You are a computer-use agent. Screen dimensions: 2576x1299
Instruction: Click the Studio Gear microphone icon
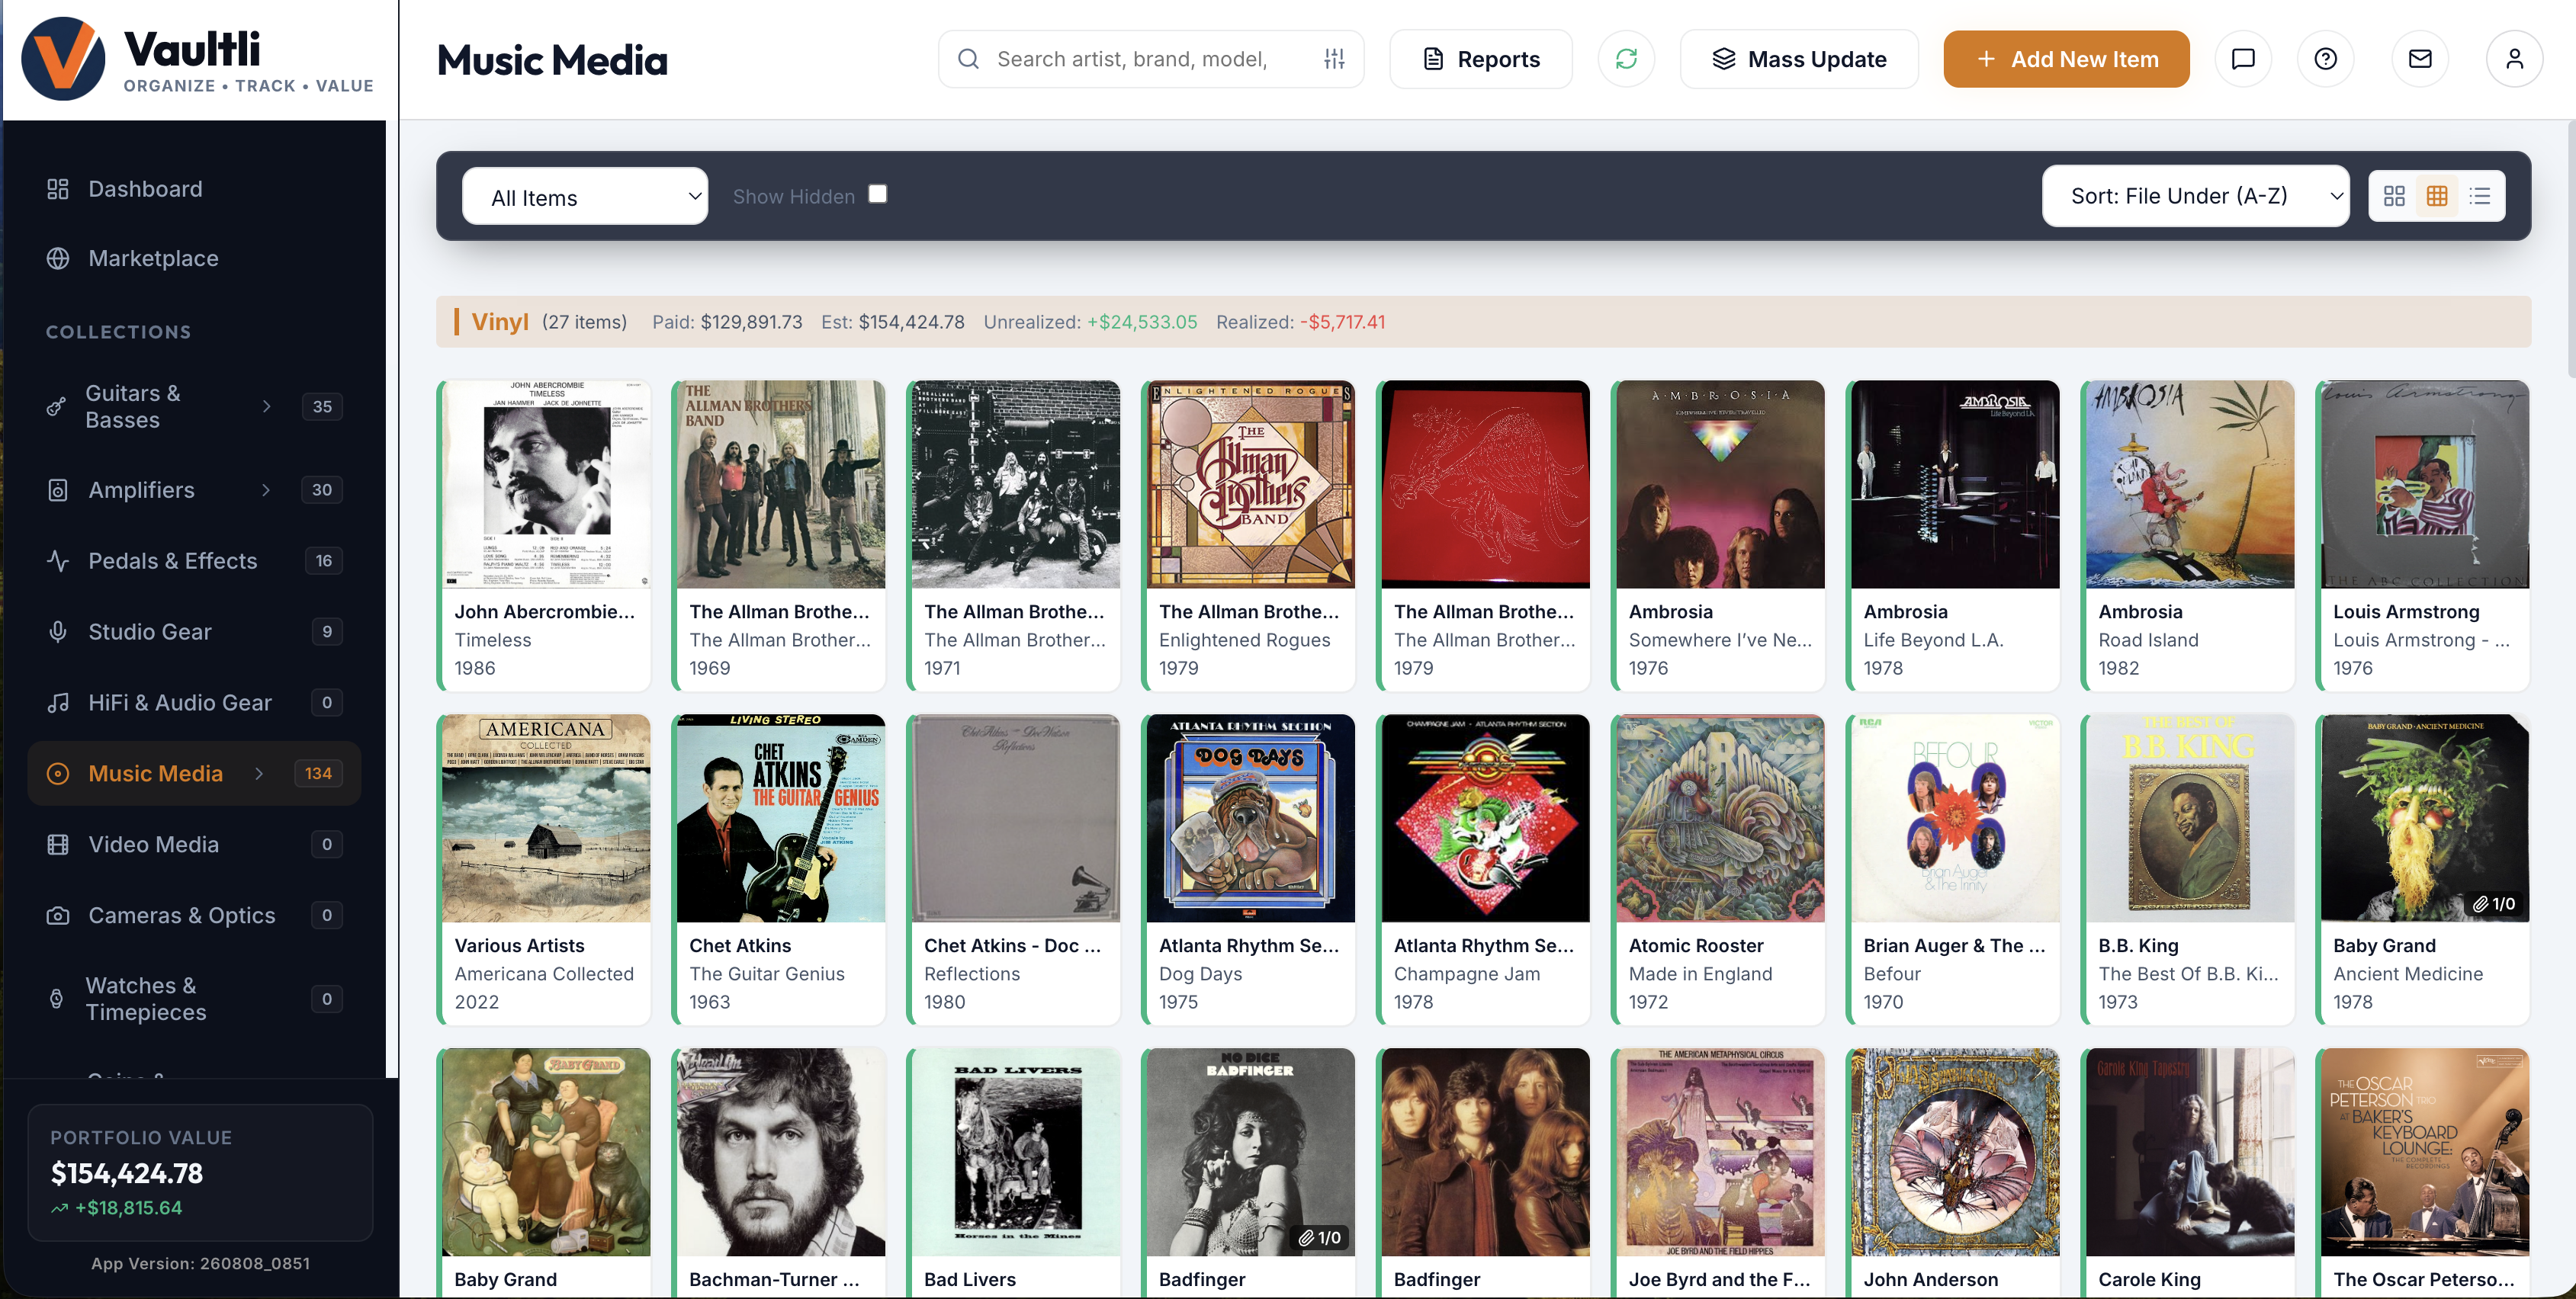pos(58,632)
